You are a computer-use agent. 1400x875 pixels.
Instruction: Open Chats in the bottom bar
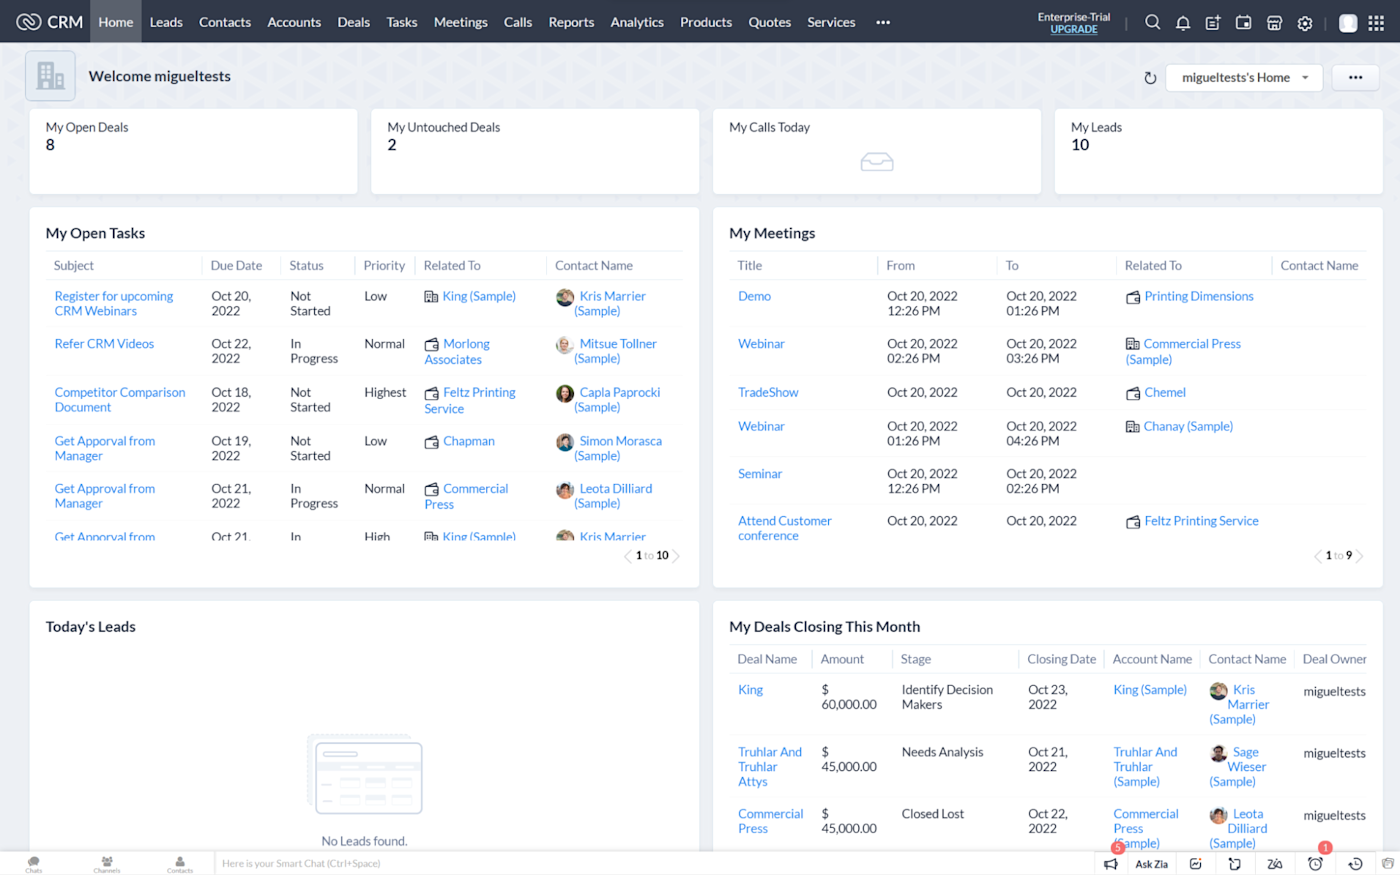34,864
